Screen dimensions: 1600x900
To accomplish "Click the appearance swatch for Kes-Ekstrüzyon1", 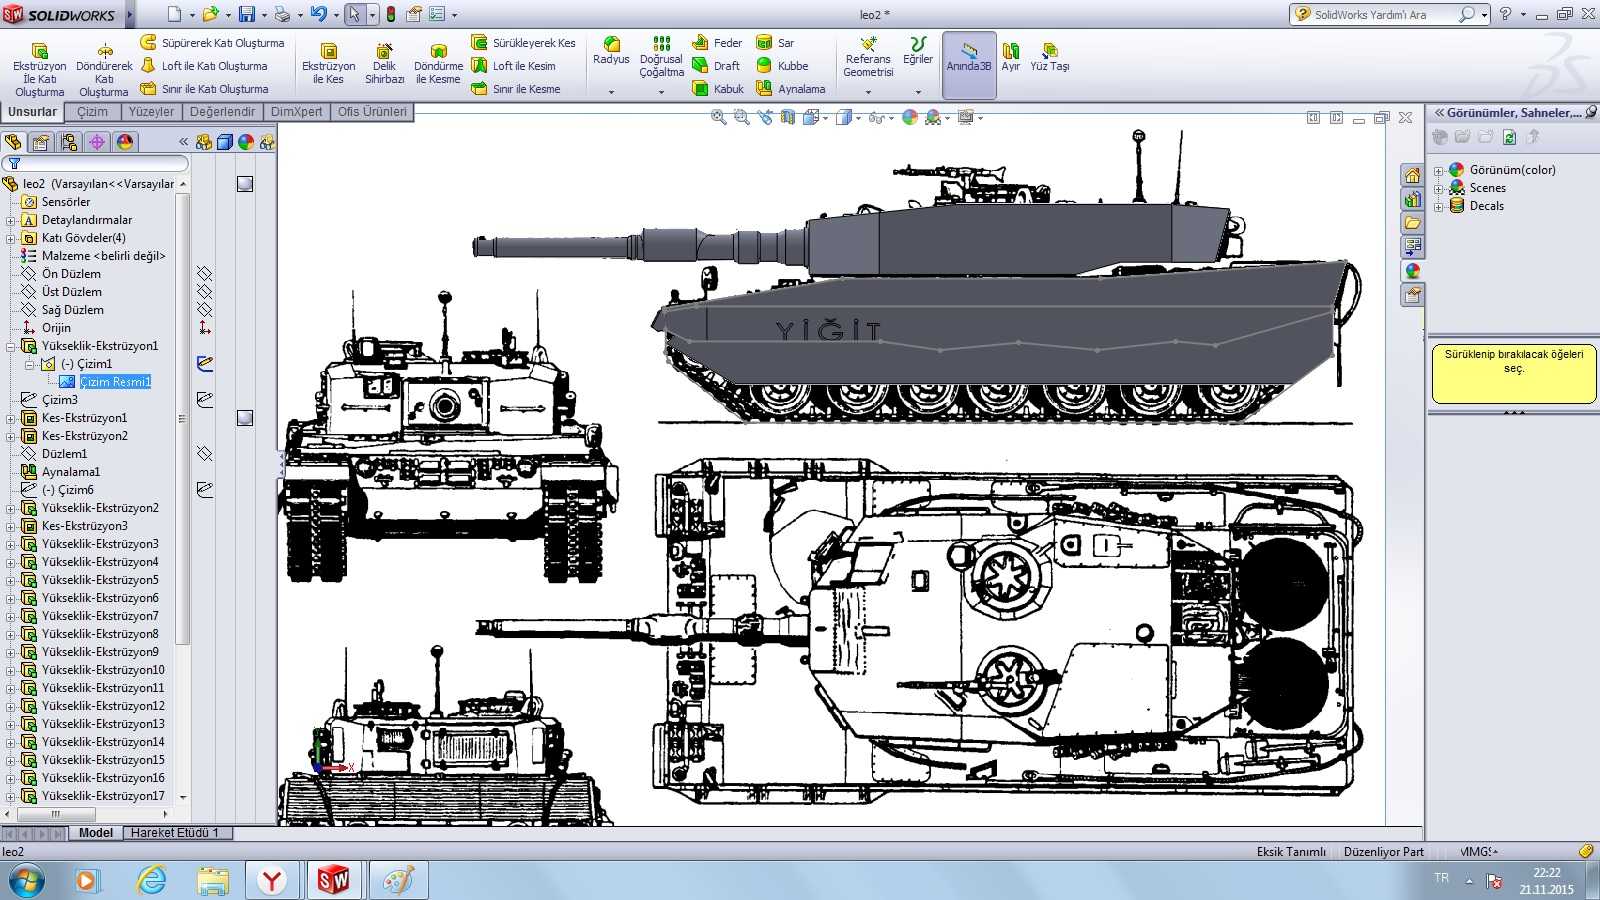I will click(x=245, y=418).
